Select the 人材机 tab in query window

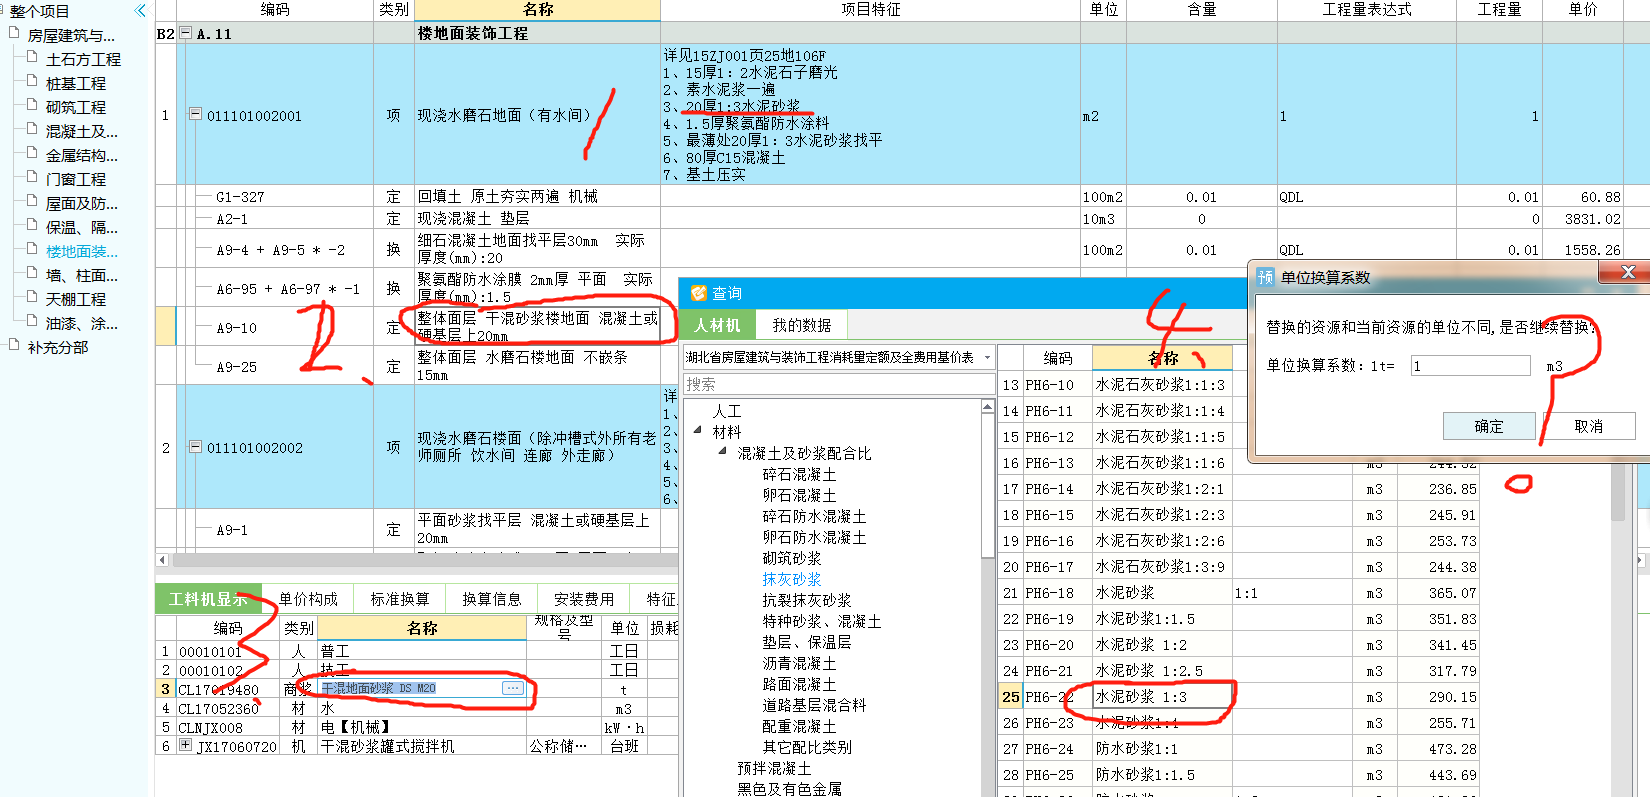[717, 325]
